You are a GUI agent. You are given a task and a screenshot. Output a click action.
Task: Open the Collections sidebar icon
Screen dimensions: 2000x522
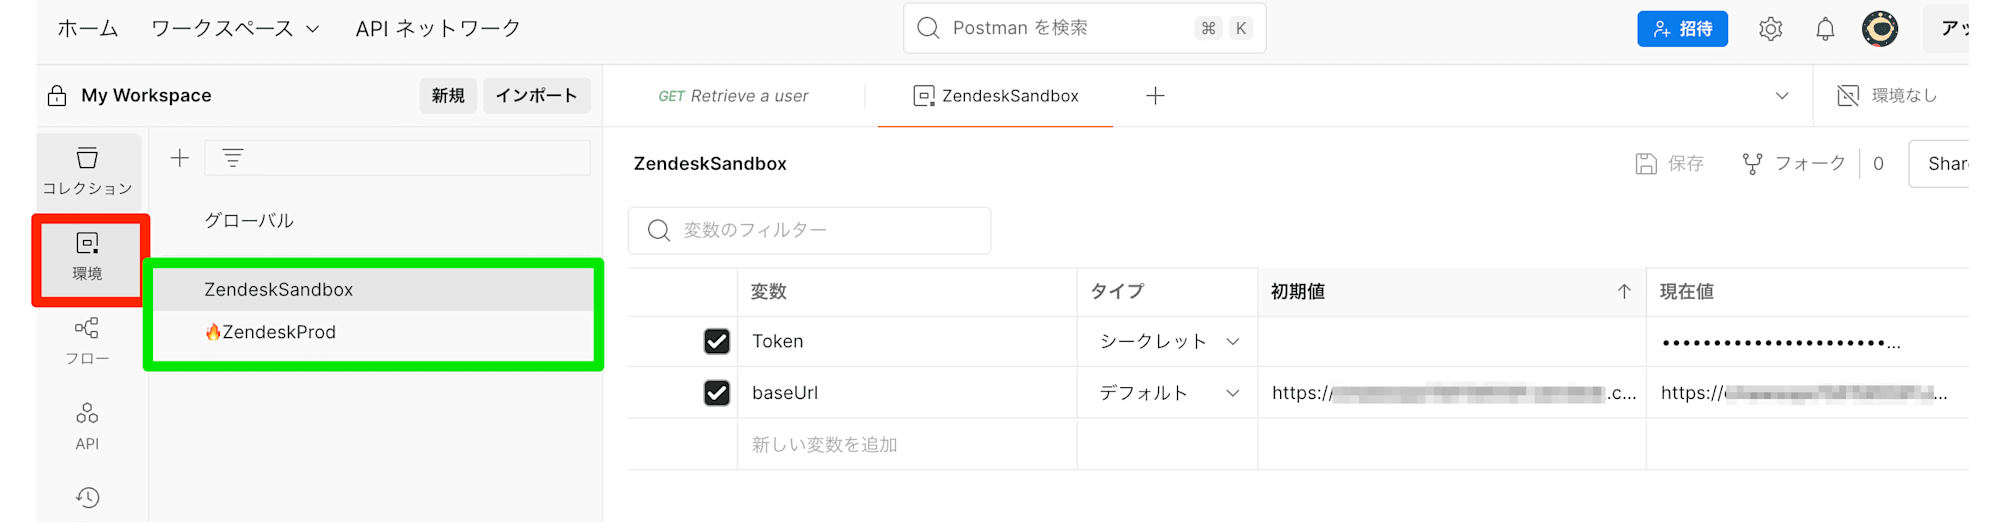(88, 170)
